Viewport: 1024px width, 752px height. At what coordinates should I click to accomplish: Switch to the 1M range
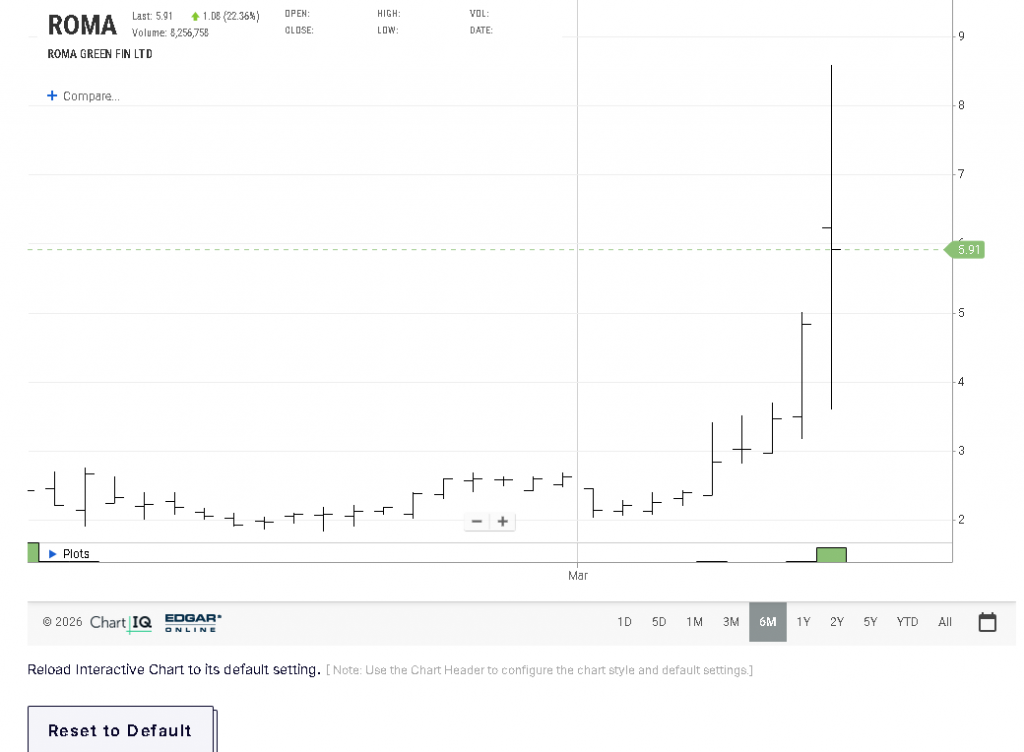(x=694, y=622)
